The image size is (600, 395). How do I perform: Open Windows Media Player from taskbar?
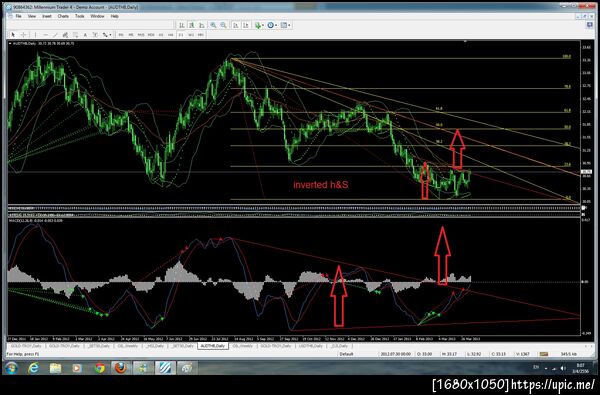tap(77, 368)
